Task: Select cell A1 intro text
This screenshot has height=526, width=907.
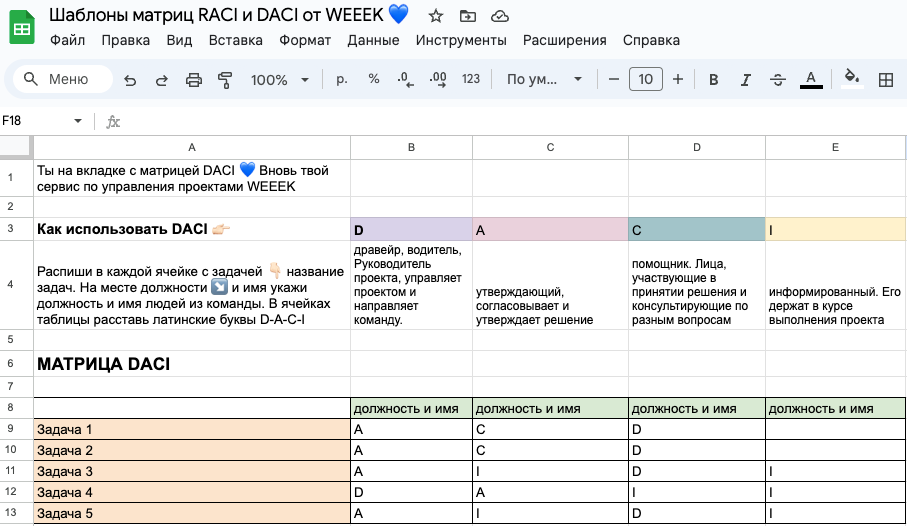Action: tap(191, 178)
